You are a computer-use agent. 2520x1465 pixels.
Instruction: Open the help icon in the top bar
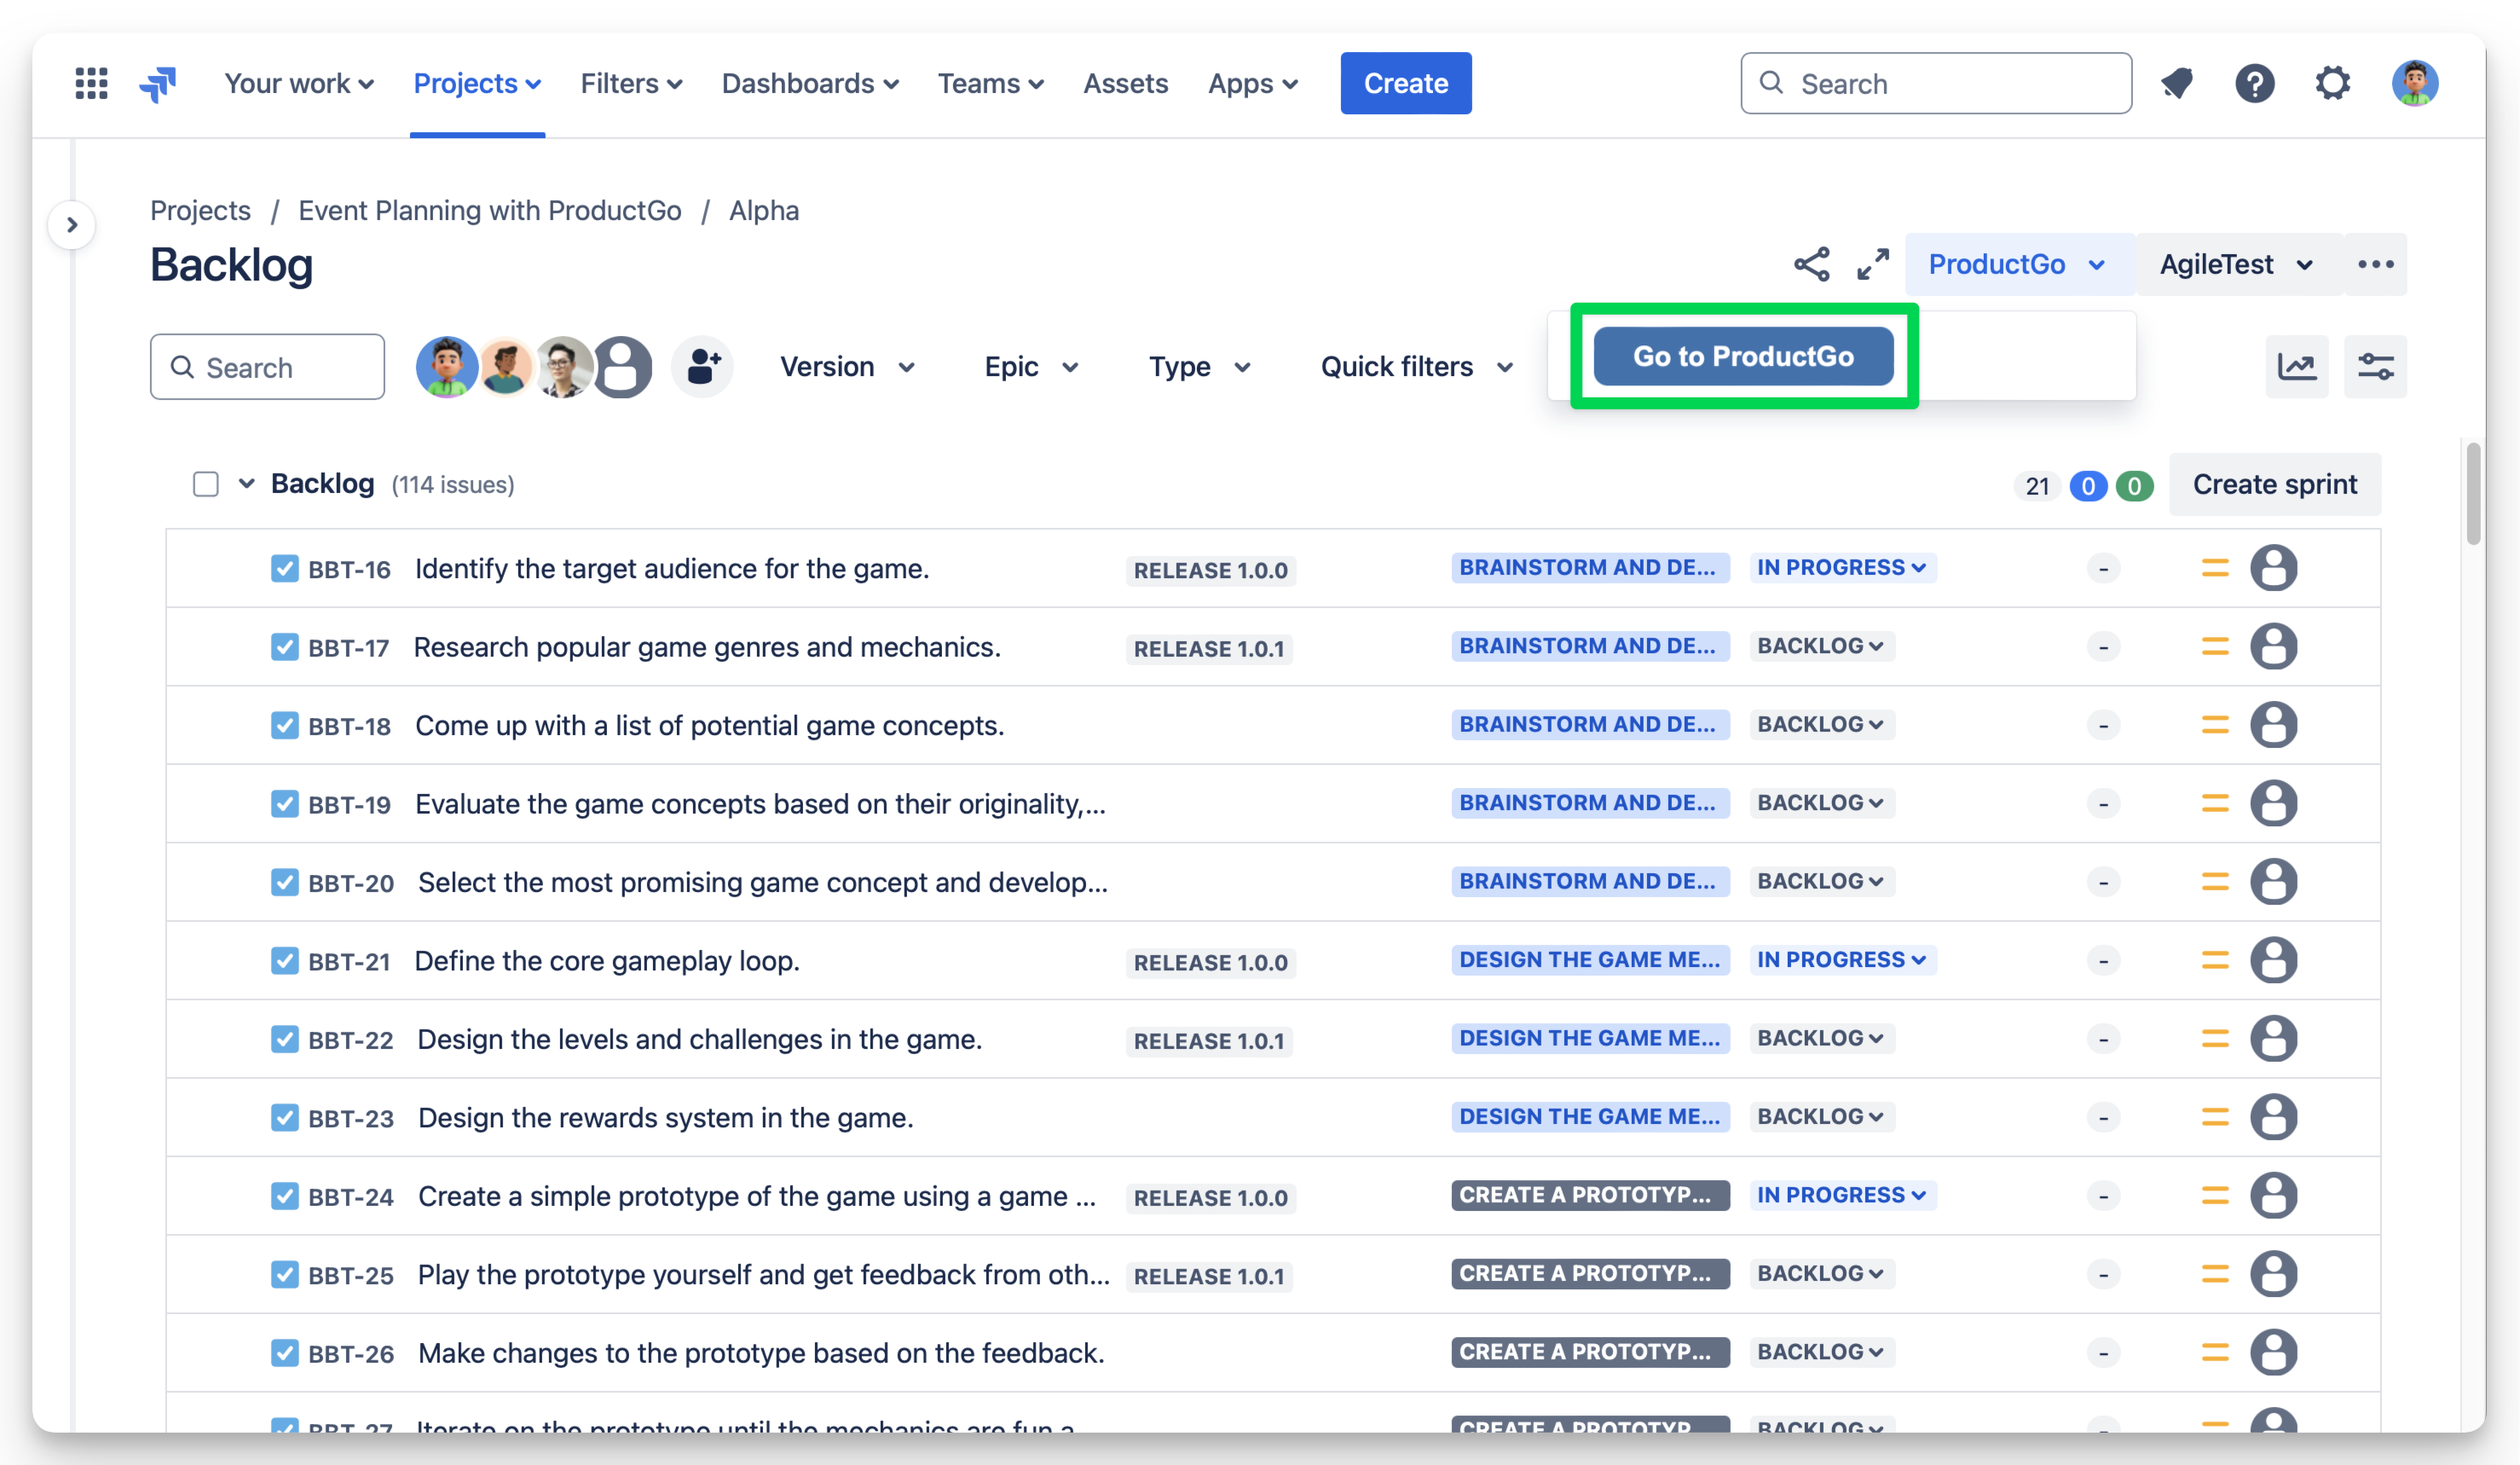[x=2255, y=83]
